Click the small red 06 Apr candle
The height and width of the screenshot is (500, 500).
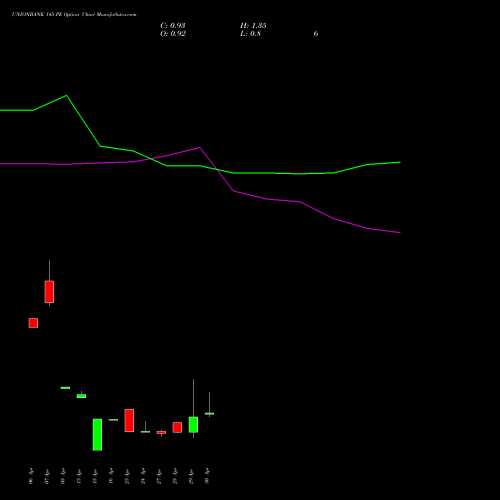(x=33, y=323)
